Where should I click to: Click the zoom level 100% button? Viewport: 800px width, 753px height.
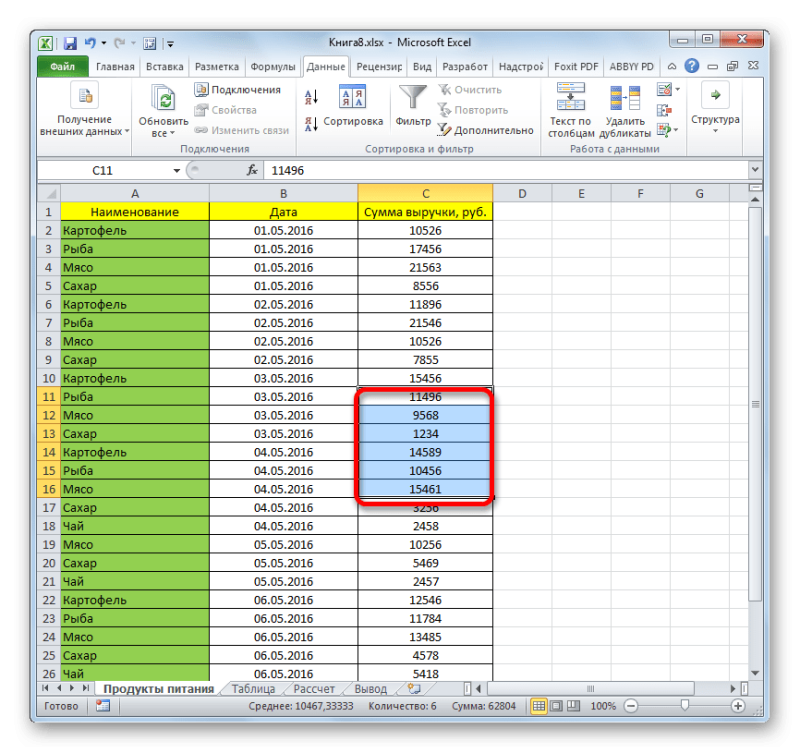pos(603,706)
